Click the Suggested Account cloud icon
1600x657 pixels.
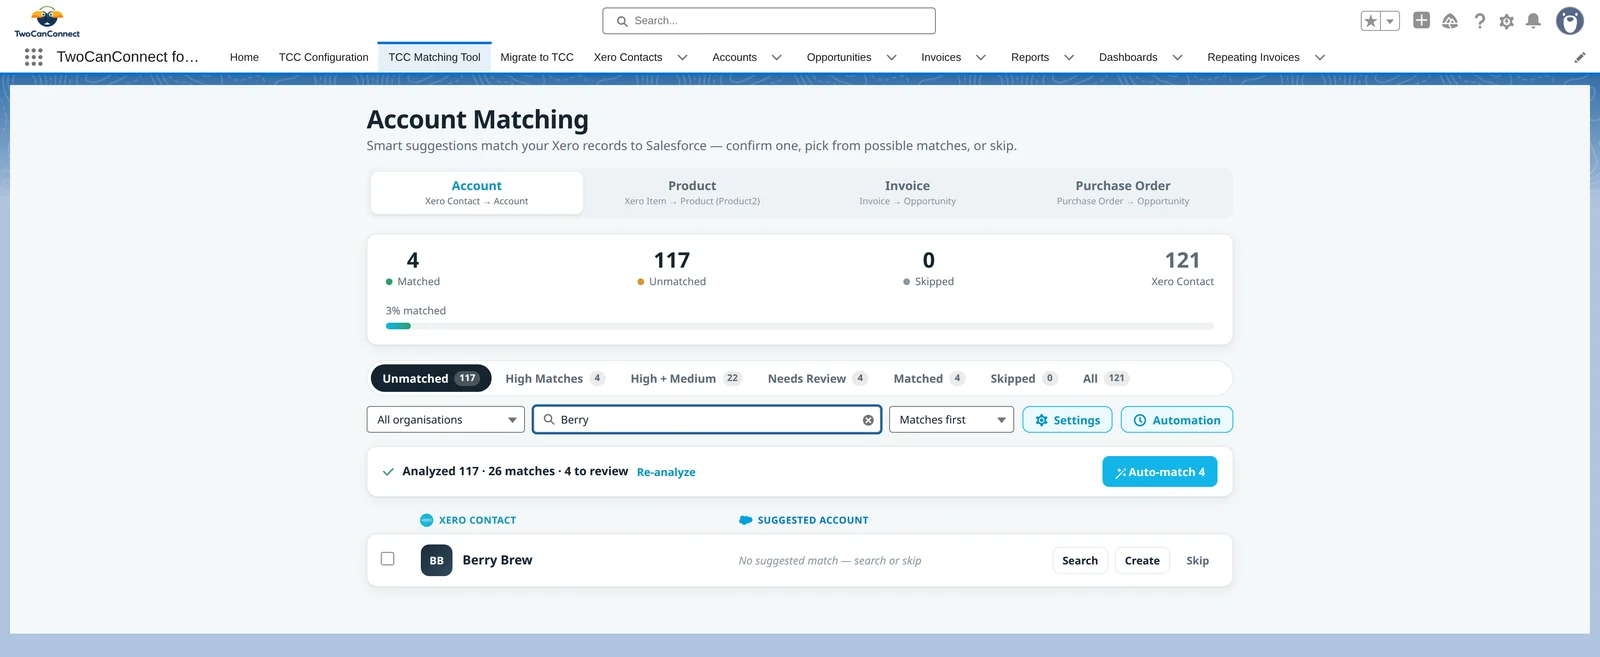(x=745, y=520)
